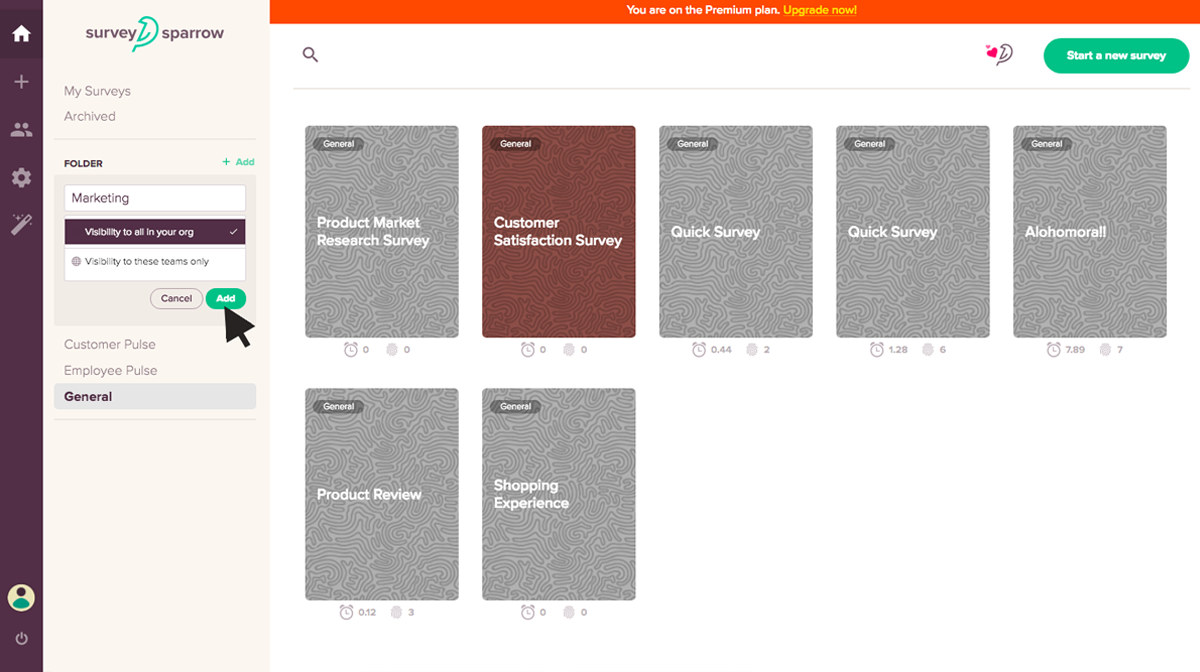This screenshot has width=1200, height=672.
Task: Click the logout power icon
Action: (x=21, y=638)
